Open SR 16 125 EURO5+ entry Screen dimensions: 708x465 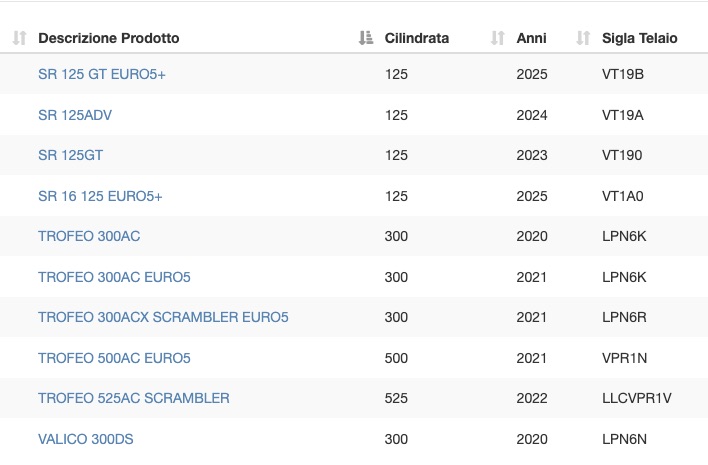pos(100,196)
